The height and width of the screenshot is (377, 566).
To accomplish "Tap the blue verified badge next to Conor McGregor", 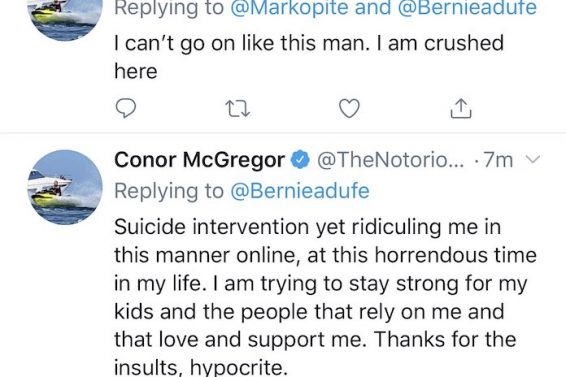I will pyautogui.click(x=300, y=160).
